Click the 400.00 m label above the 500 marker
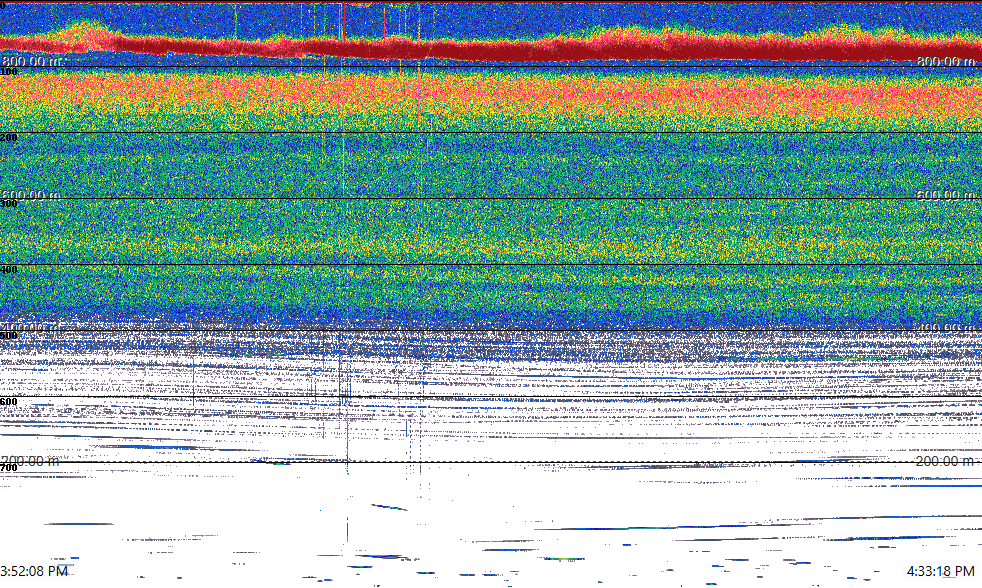 point(31,328)
